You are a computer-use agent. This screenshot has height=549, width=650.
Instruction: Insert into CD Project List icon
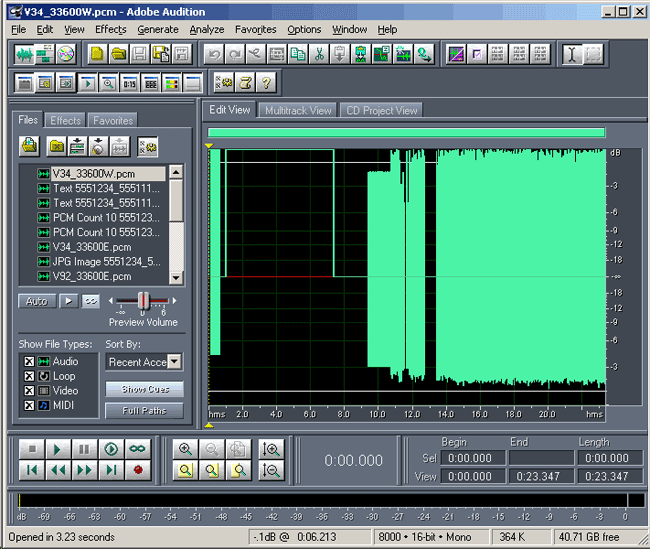pos(98,146)
